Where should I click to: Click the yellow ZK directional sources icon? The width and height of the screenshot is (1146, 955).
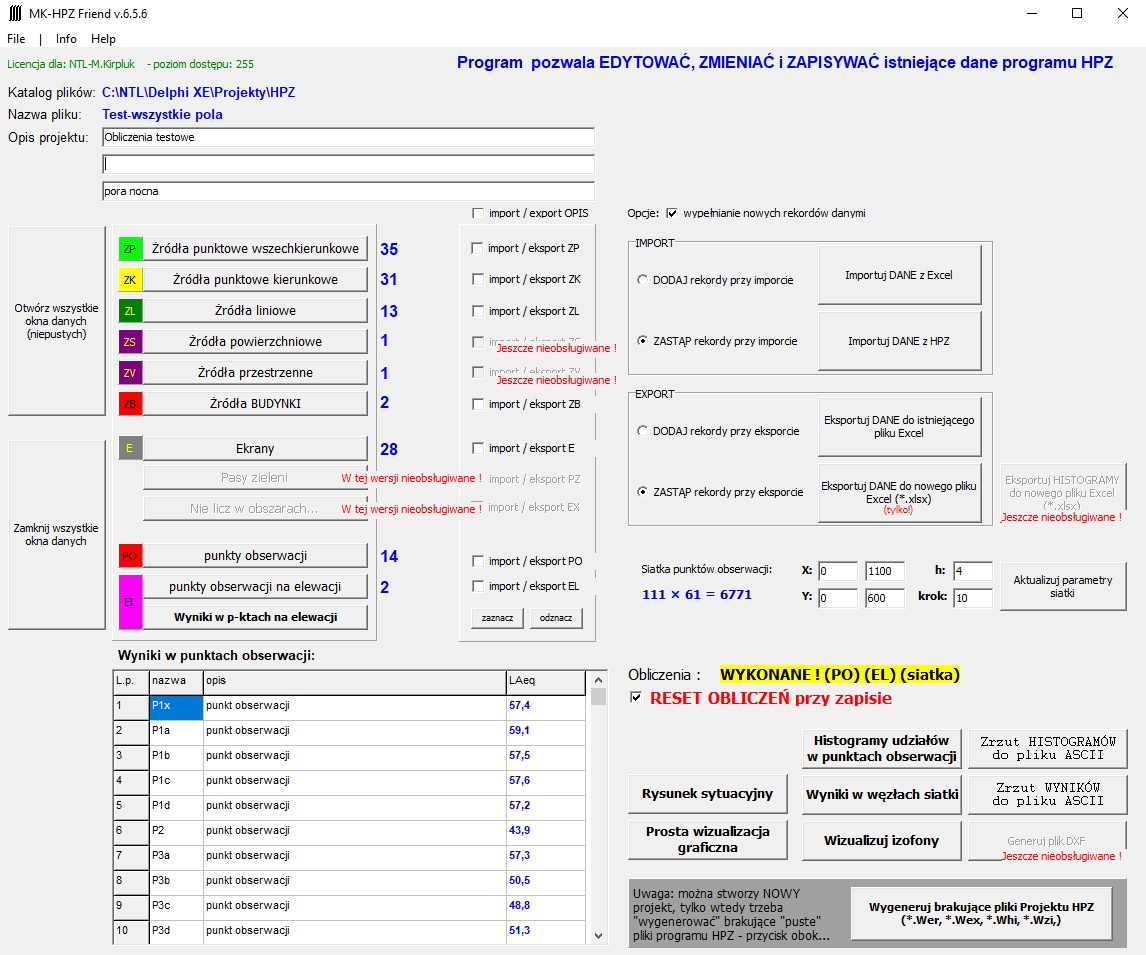[x=129, y=280]
